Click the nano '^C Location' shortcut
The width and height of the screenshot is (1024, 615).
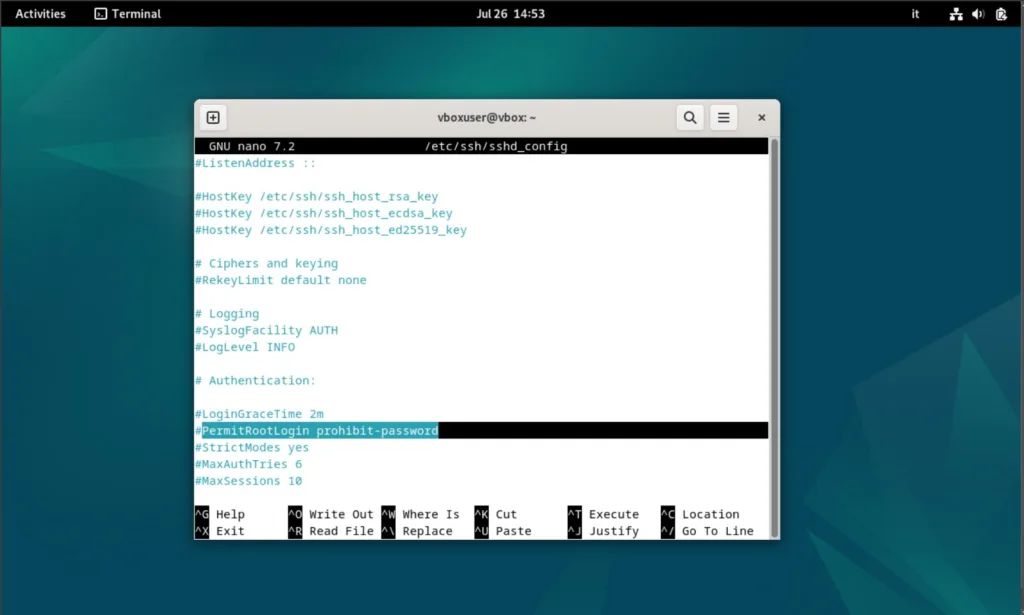click(700, 514)
